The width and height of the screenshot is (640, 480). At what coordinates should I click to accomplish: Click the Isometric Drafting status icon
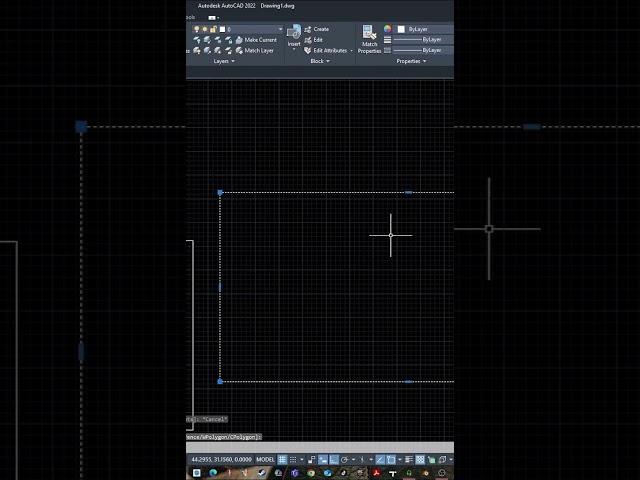tap(362, 460)
